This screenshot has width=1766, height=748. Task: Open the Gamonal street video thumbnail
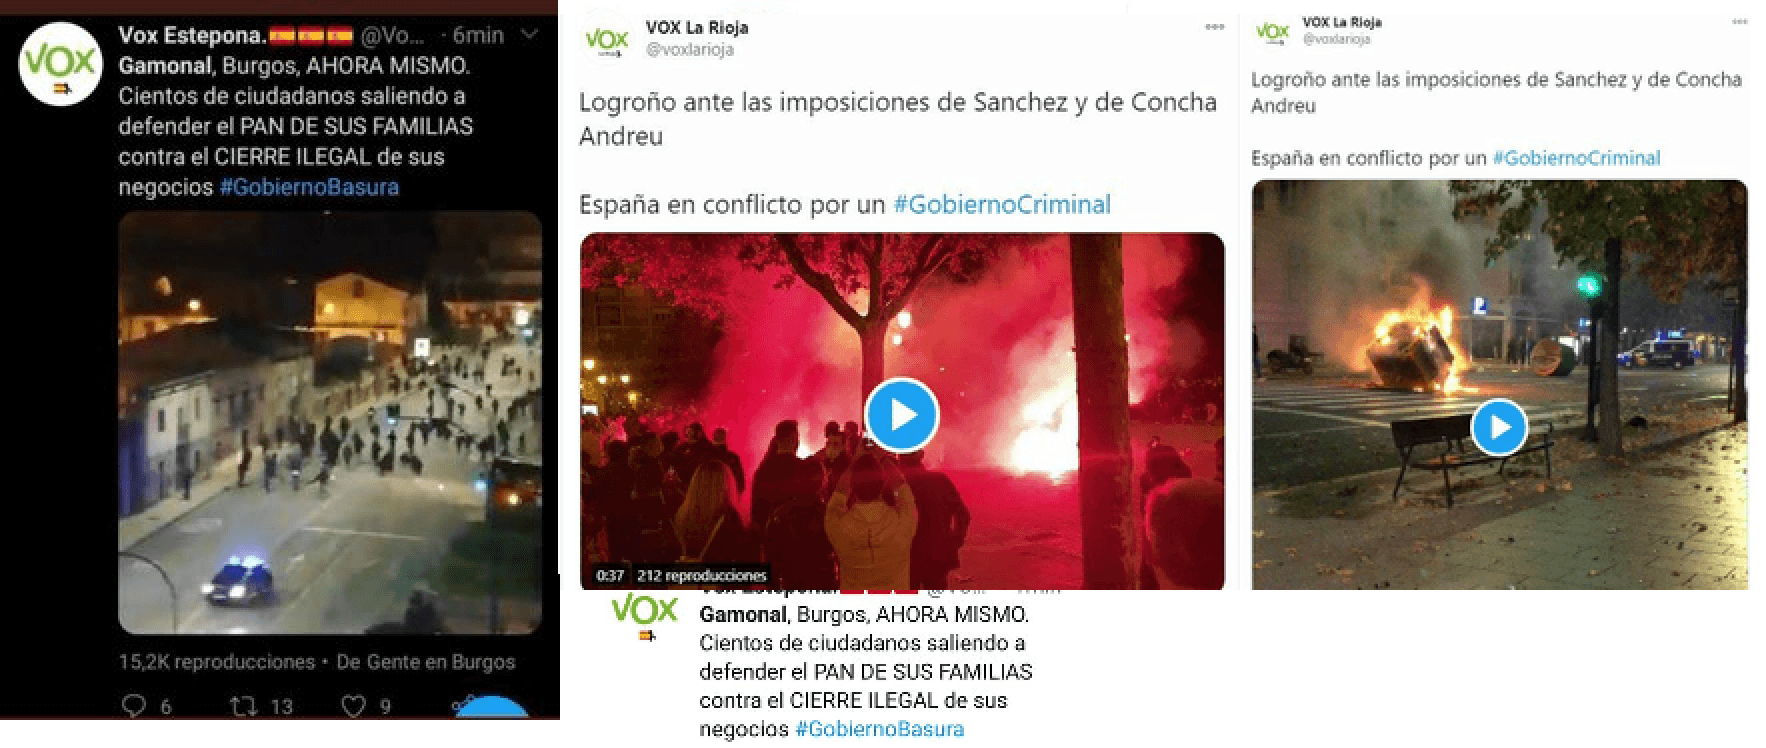pos(330,423)
